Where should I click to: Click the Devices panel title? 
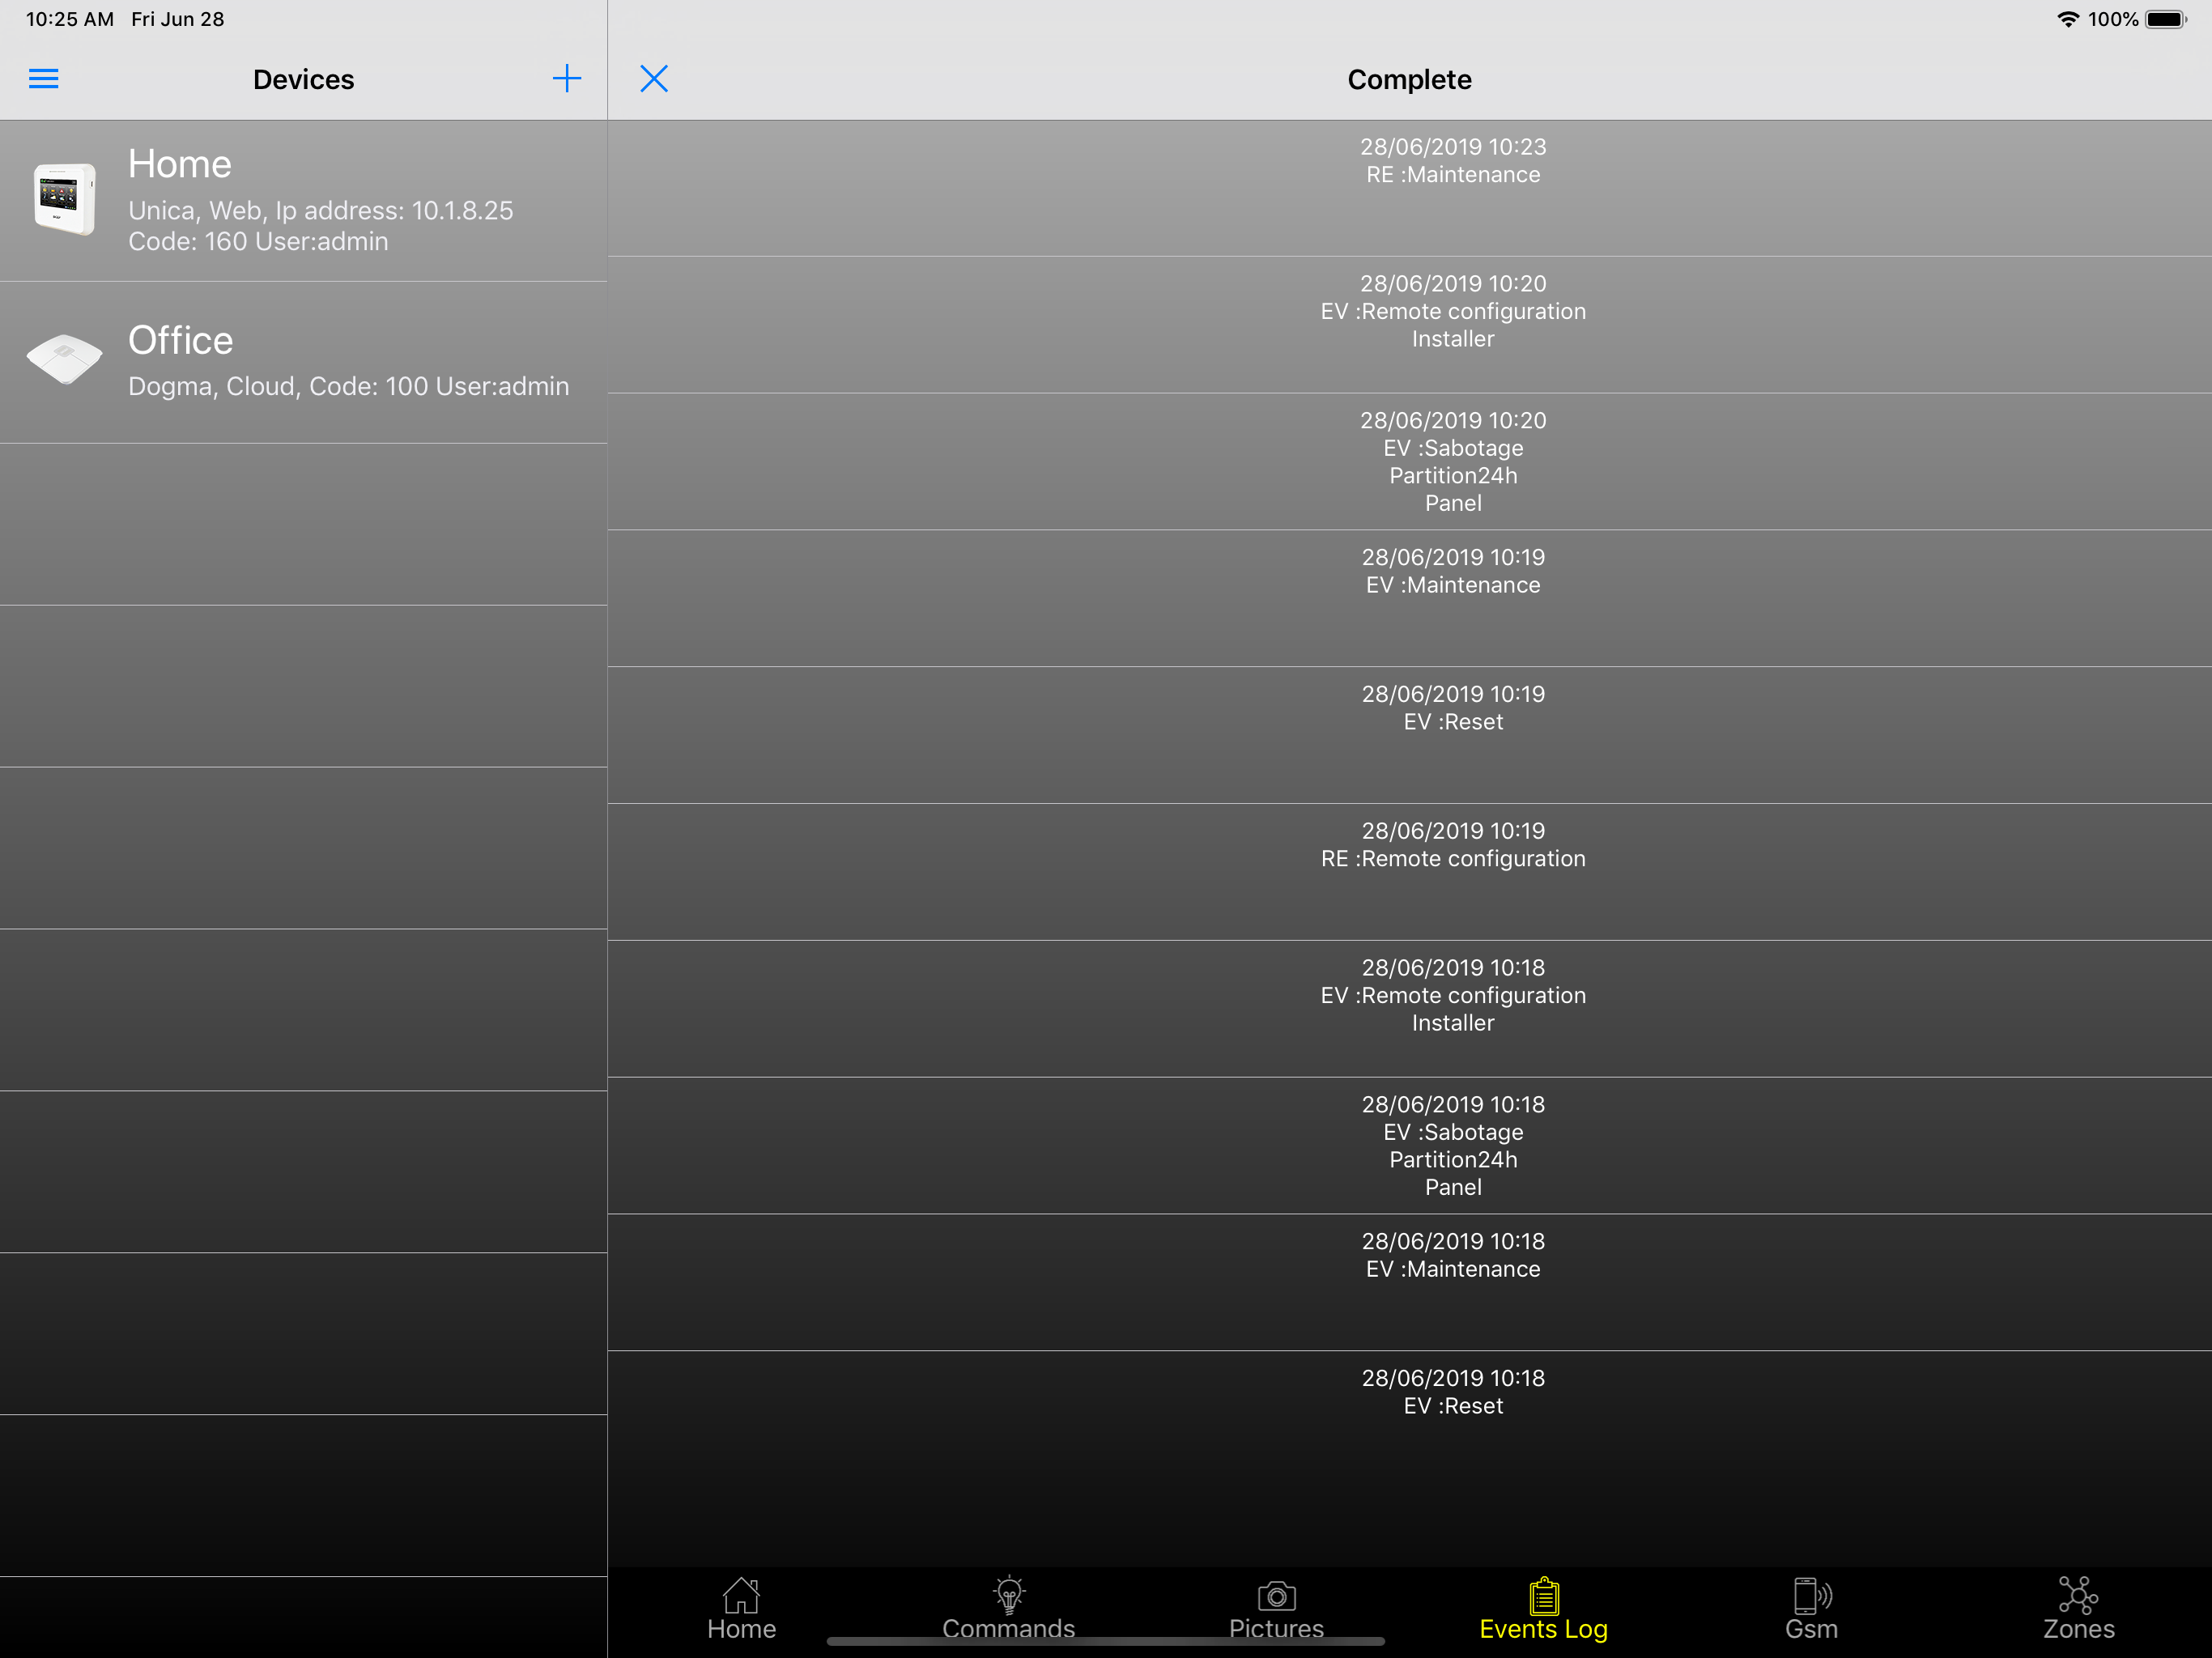pos(304,80)
